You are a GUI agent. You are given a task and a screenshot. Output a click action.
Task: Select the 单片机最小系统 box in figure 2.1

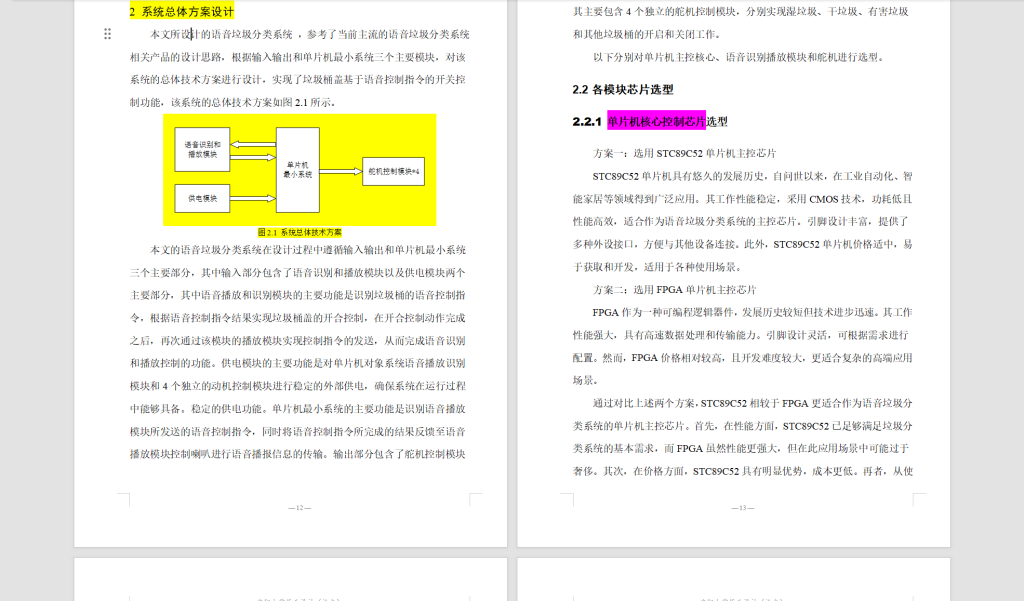[298, 170]
